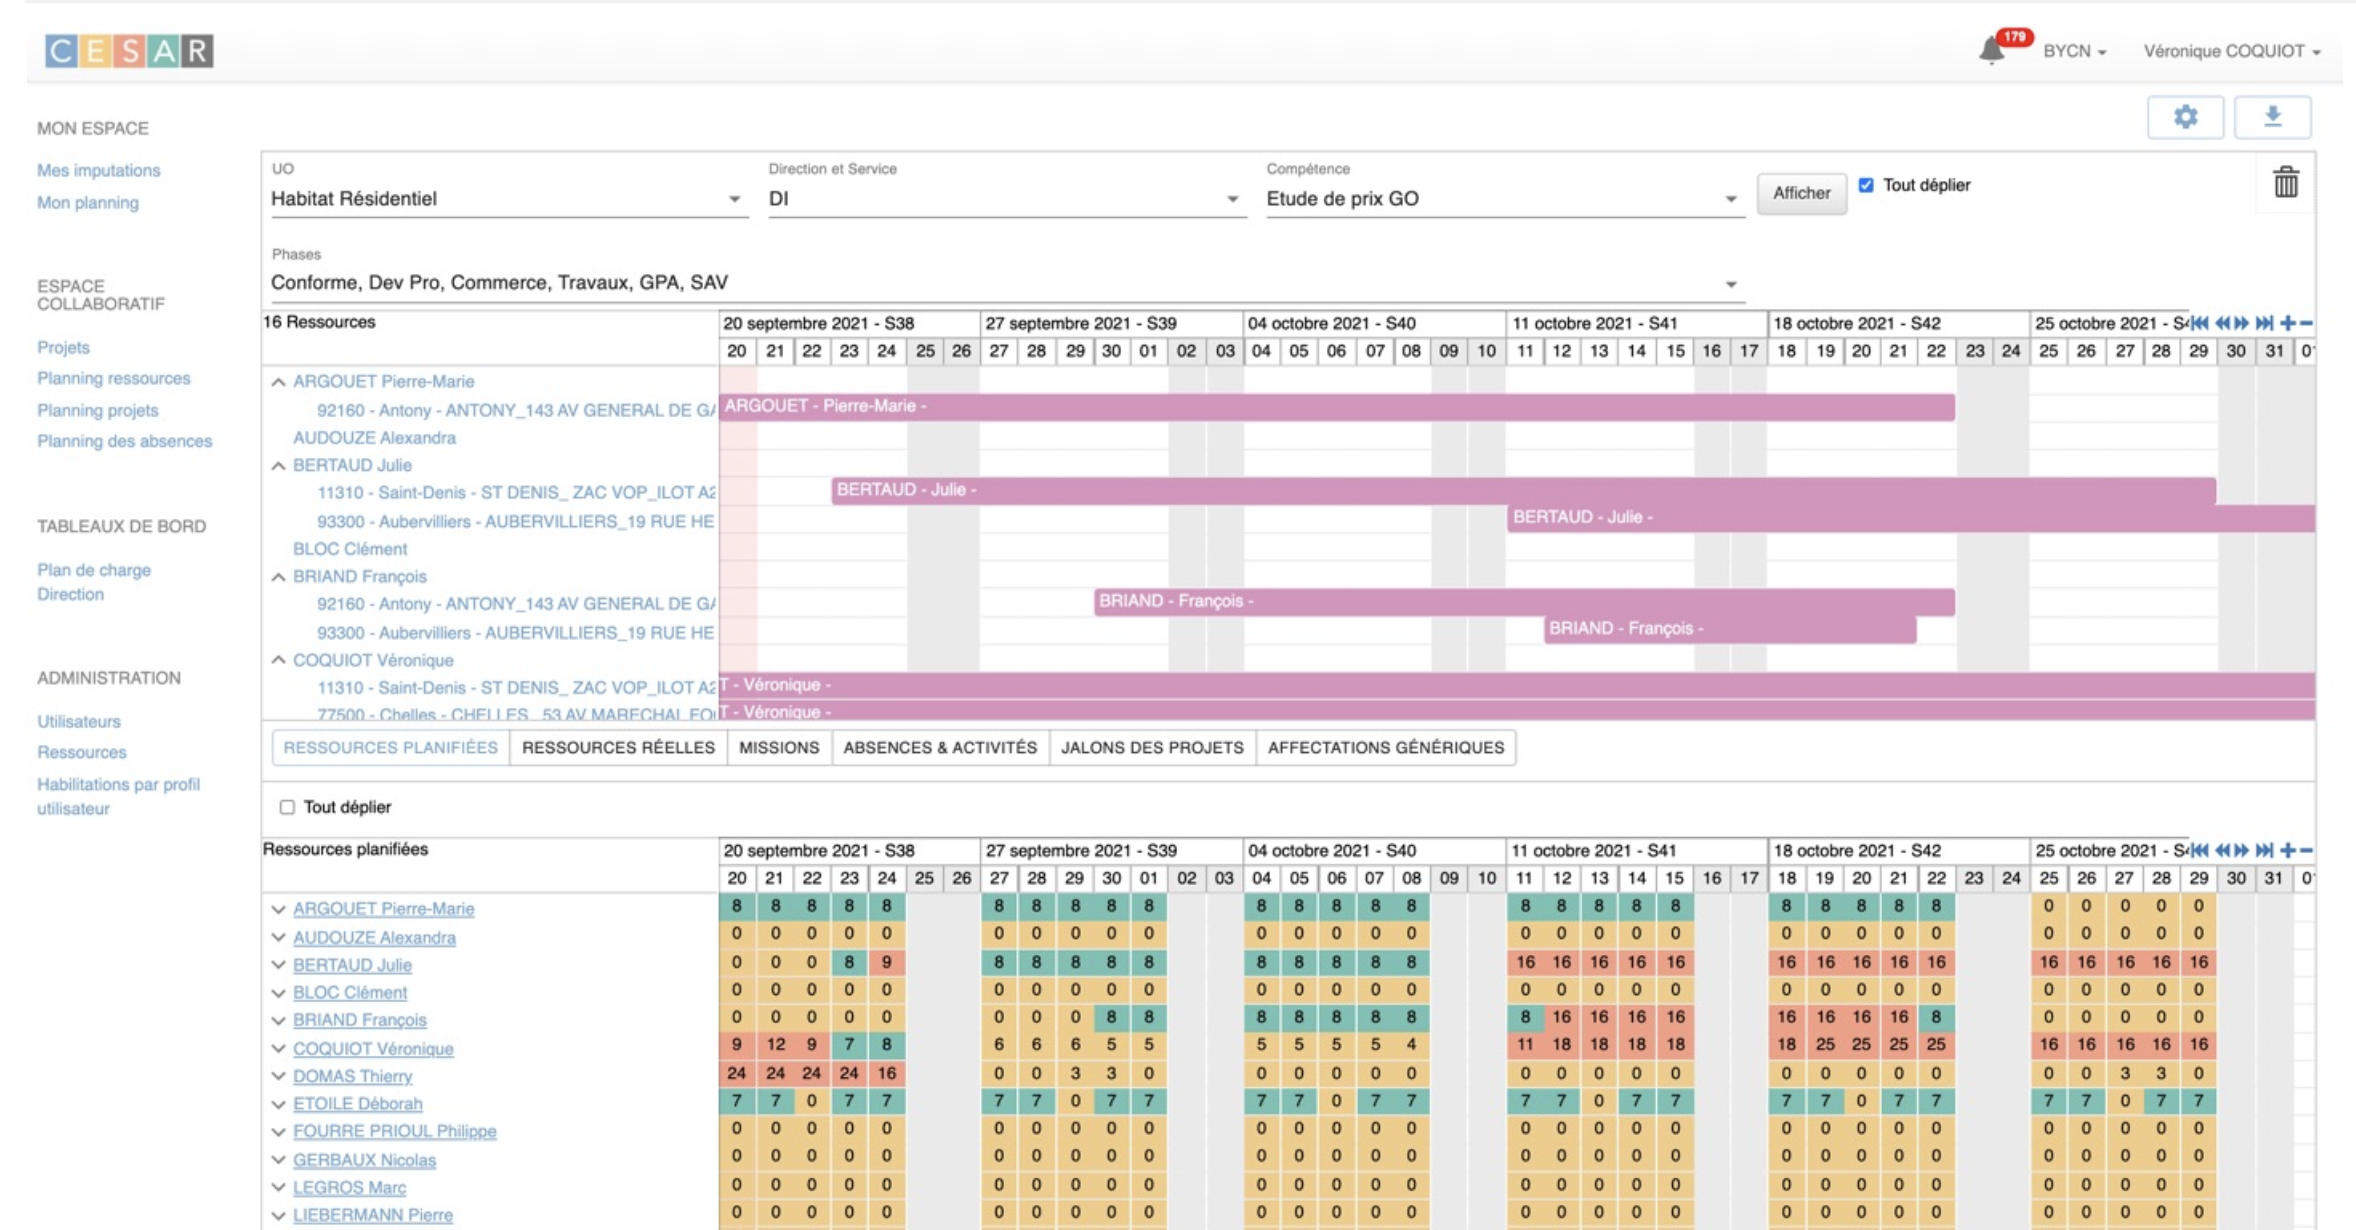Uncheck the top Tout déplier checkbox
Screen dimensions: 2356x1230
click(1866, 185)
